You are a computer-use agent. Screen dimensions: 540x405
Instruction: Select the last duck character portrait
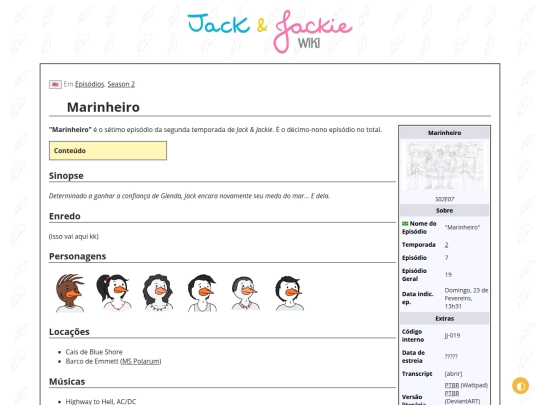click(289, 293)
